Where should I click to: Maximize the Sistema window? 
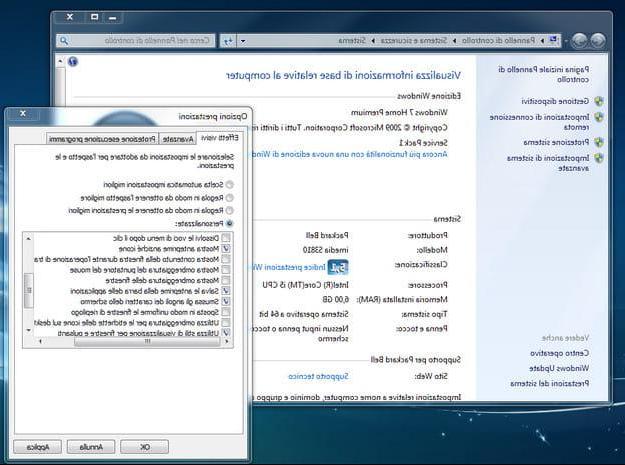[94, 17]
